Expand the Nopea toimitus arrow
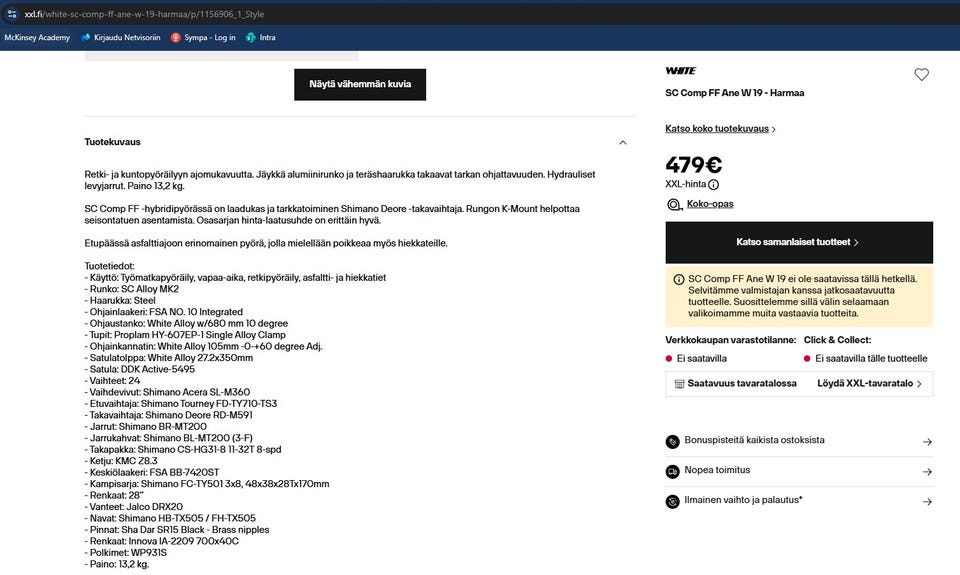Screen dimensions: 960x575 coord(927,472)
